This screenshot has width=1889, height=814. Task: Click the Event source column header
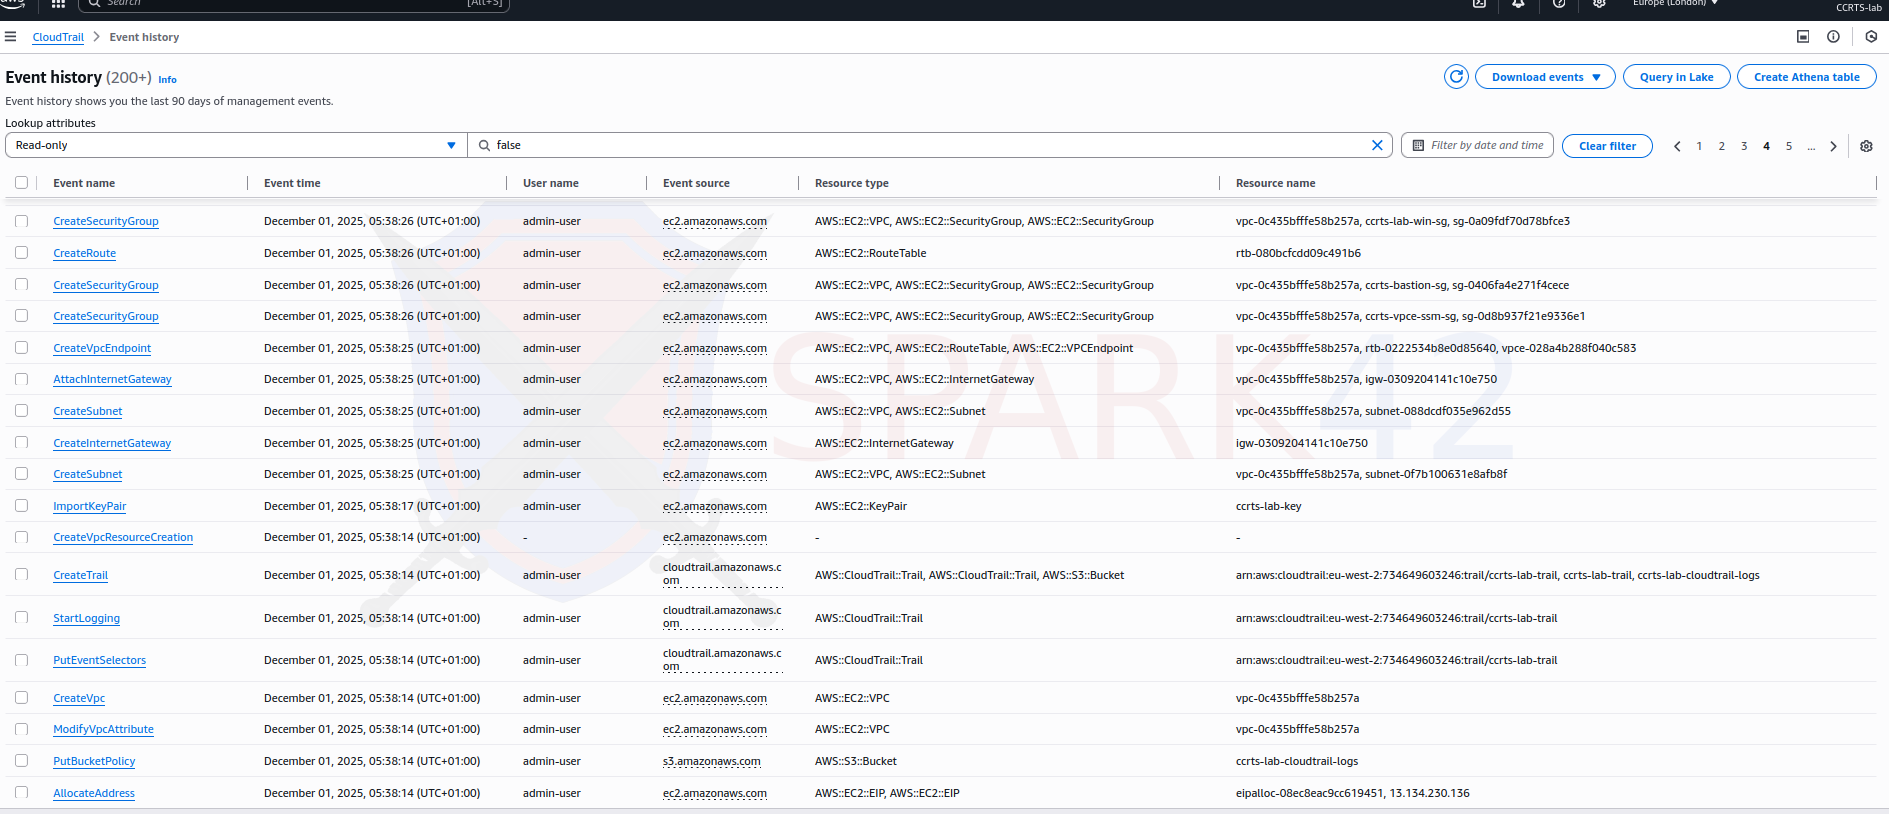[696, 183]
